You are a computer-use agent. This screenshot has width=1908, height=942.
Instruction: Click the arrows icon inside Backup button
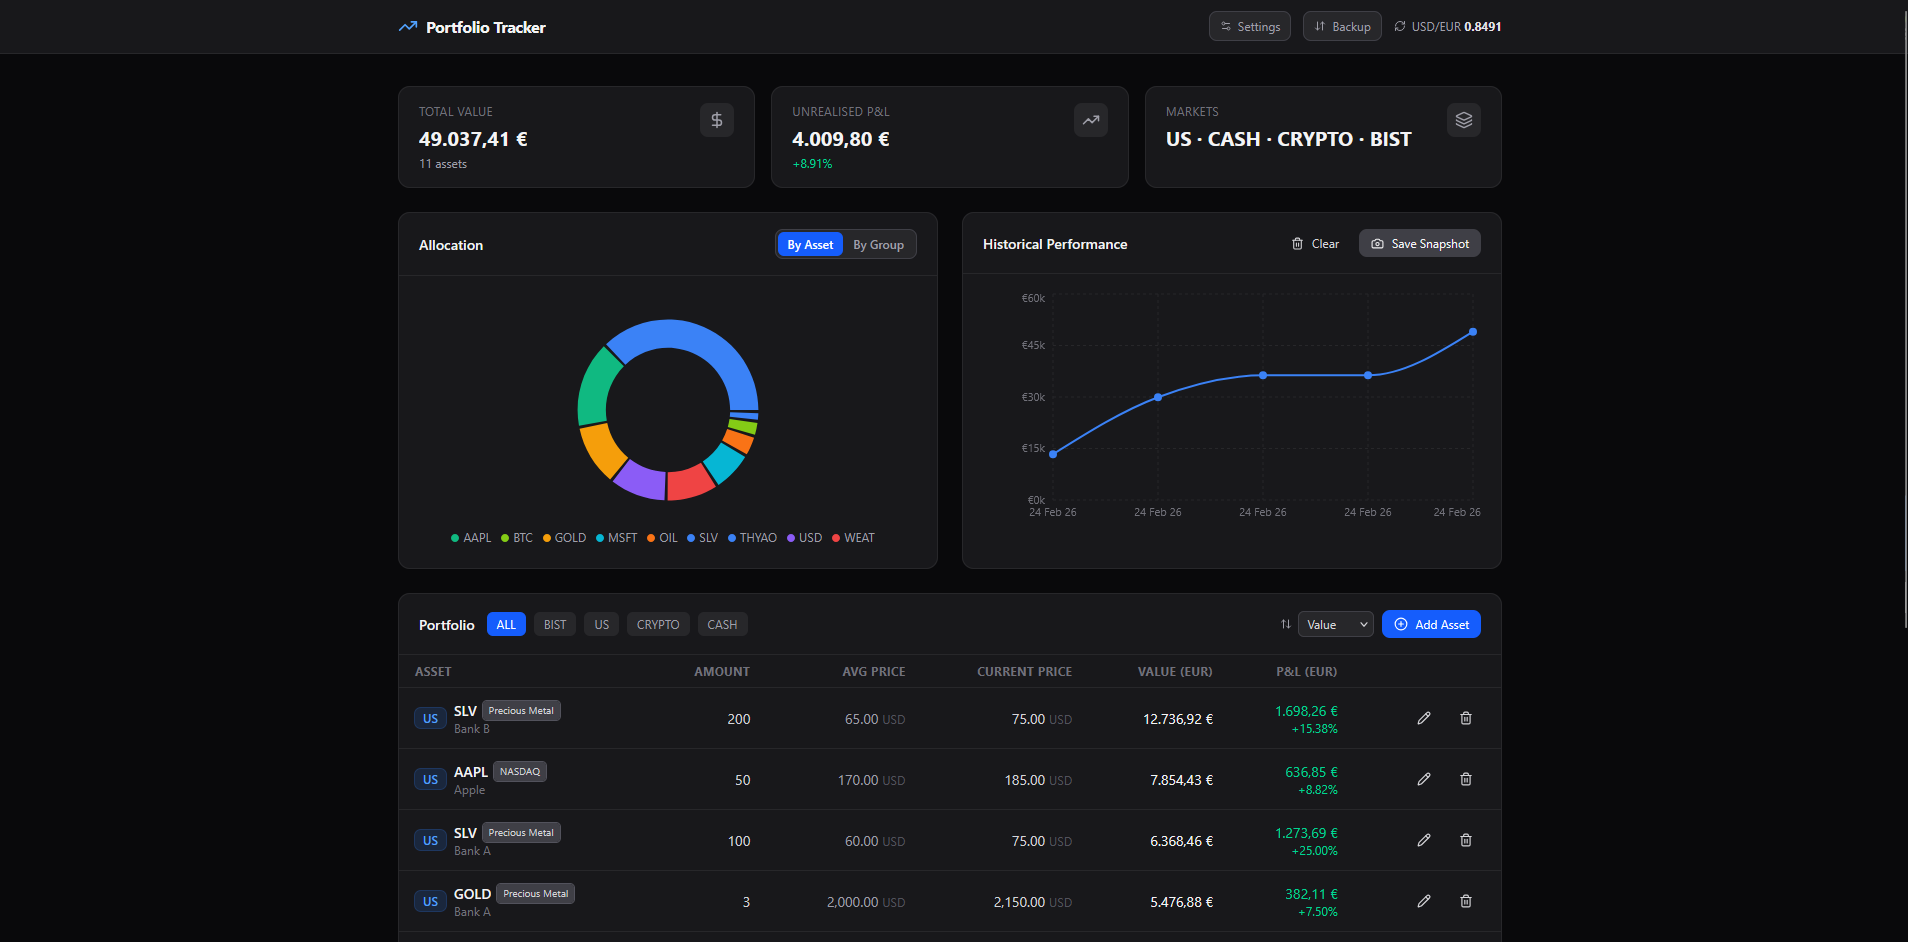point(1318,26)
